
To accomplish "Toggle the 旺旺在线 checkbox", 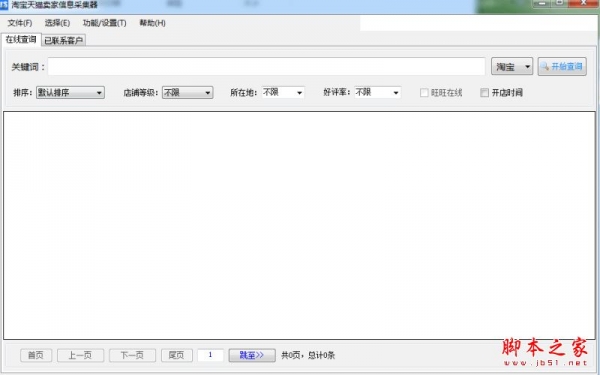I will [x=424, y=93].
